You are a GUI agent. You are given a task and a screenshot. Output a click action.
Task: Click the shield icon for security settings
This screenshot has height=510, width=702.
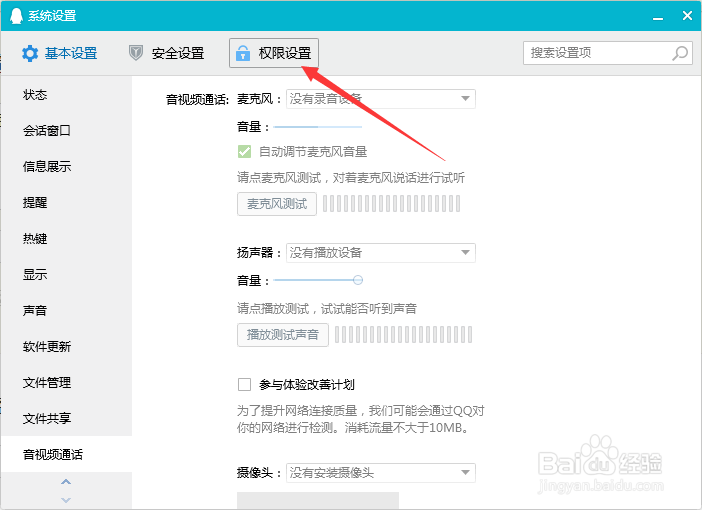(136, 53)
